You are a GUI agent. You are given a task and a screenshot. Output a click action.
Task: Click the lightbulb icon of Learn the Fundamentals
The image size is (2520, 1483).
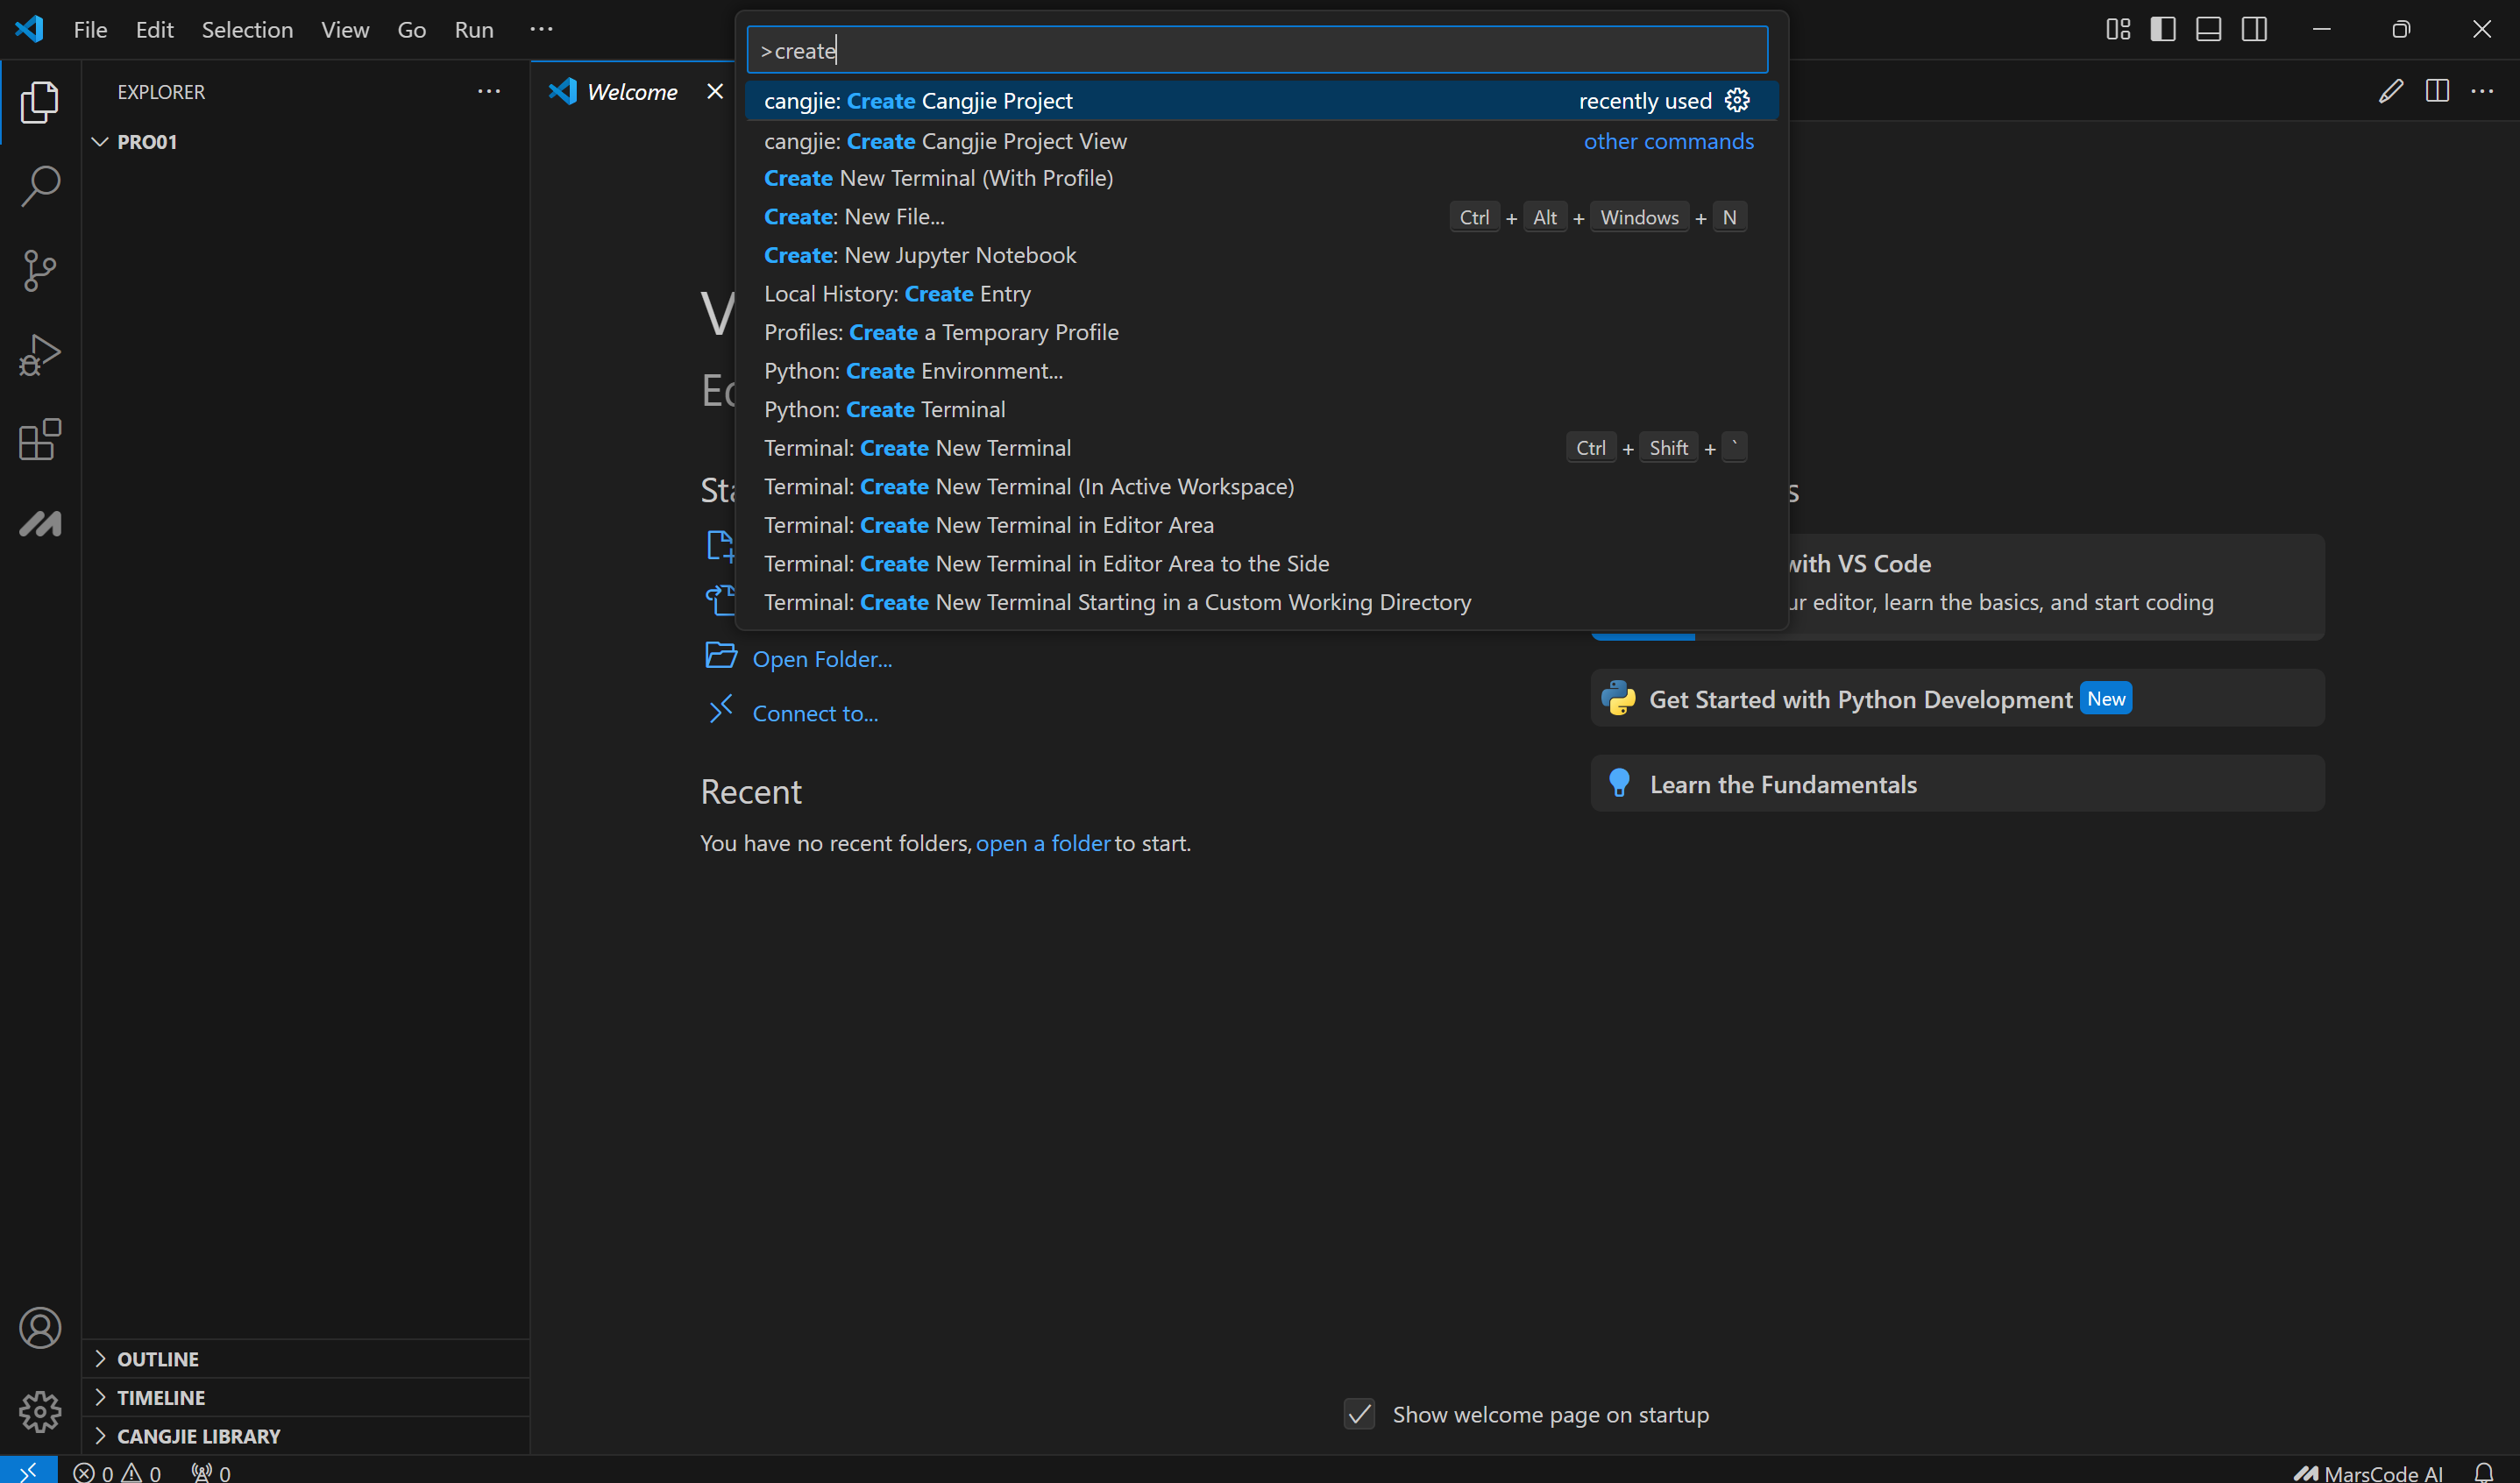click(1619, 783)
